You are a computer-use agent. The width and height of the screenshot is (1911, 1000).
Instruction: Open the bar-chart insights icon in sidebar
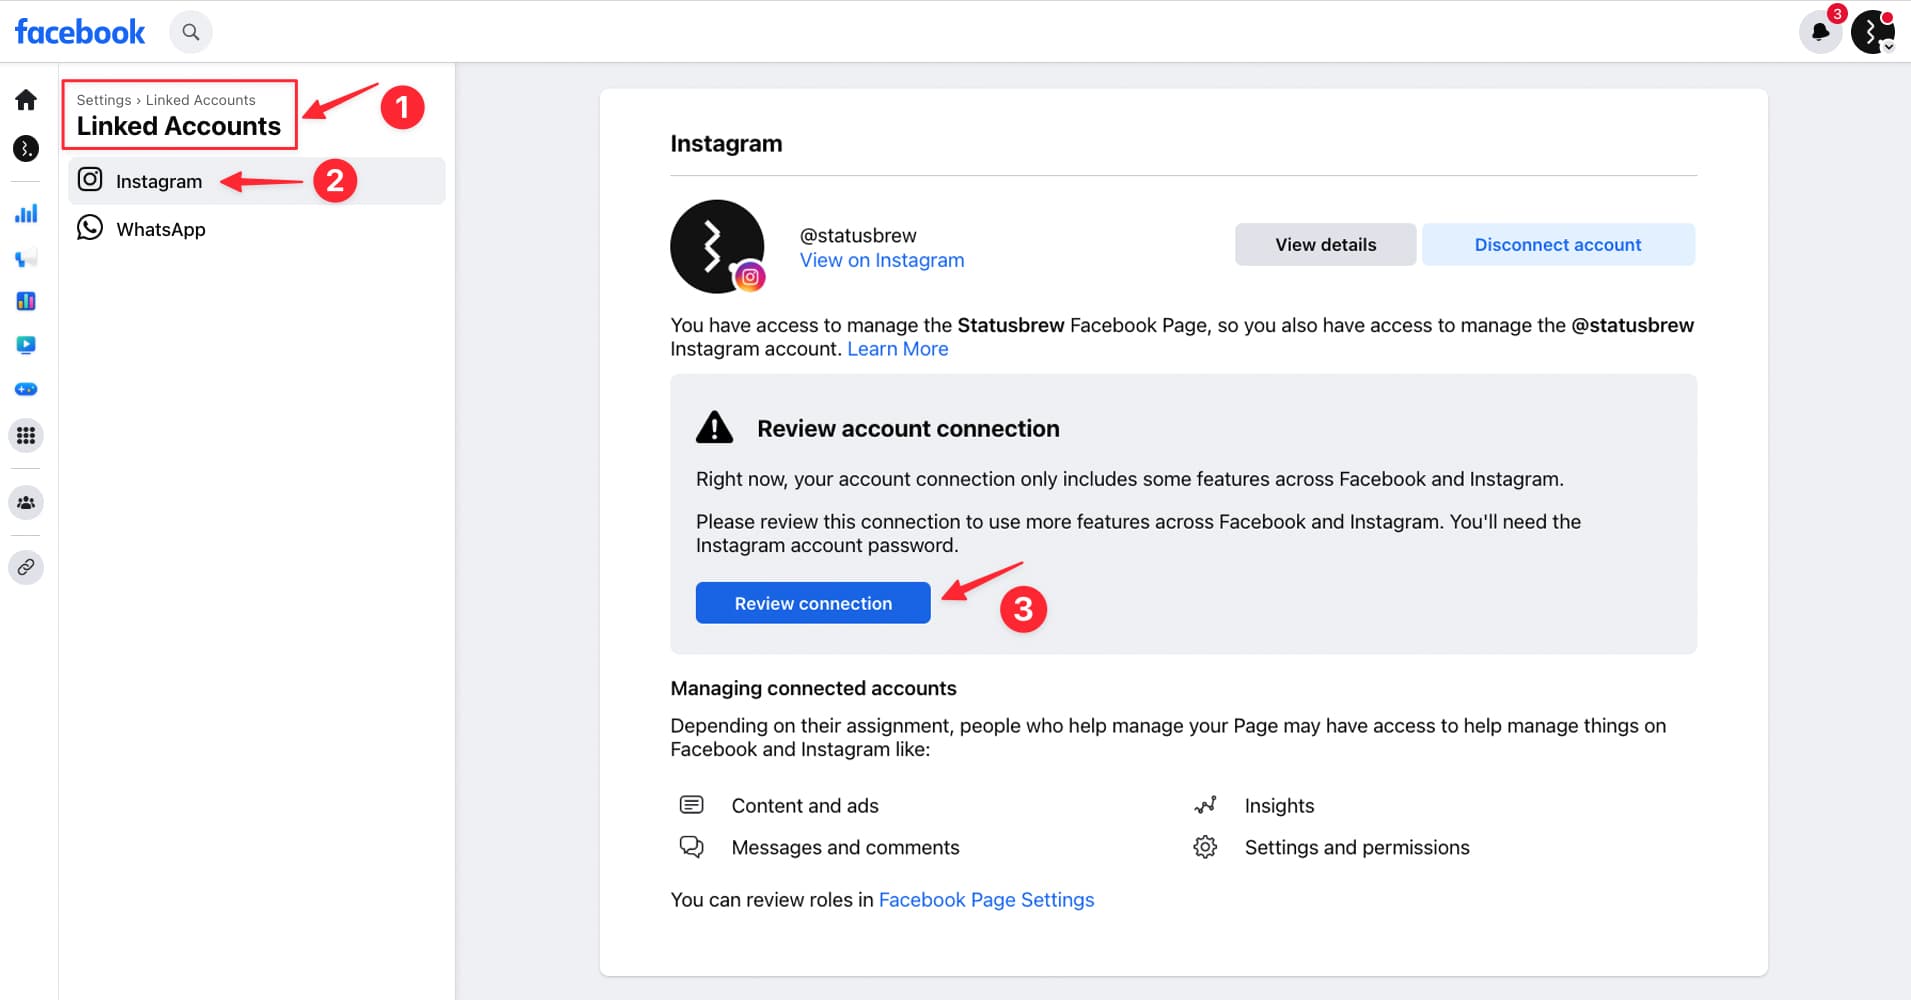tap(26, 213)
